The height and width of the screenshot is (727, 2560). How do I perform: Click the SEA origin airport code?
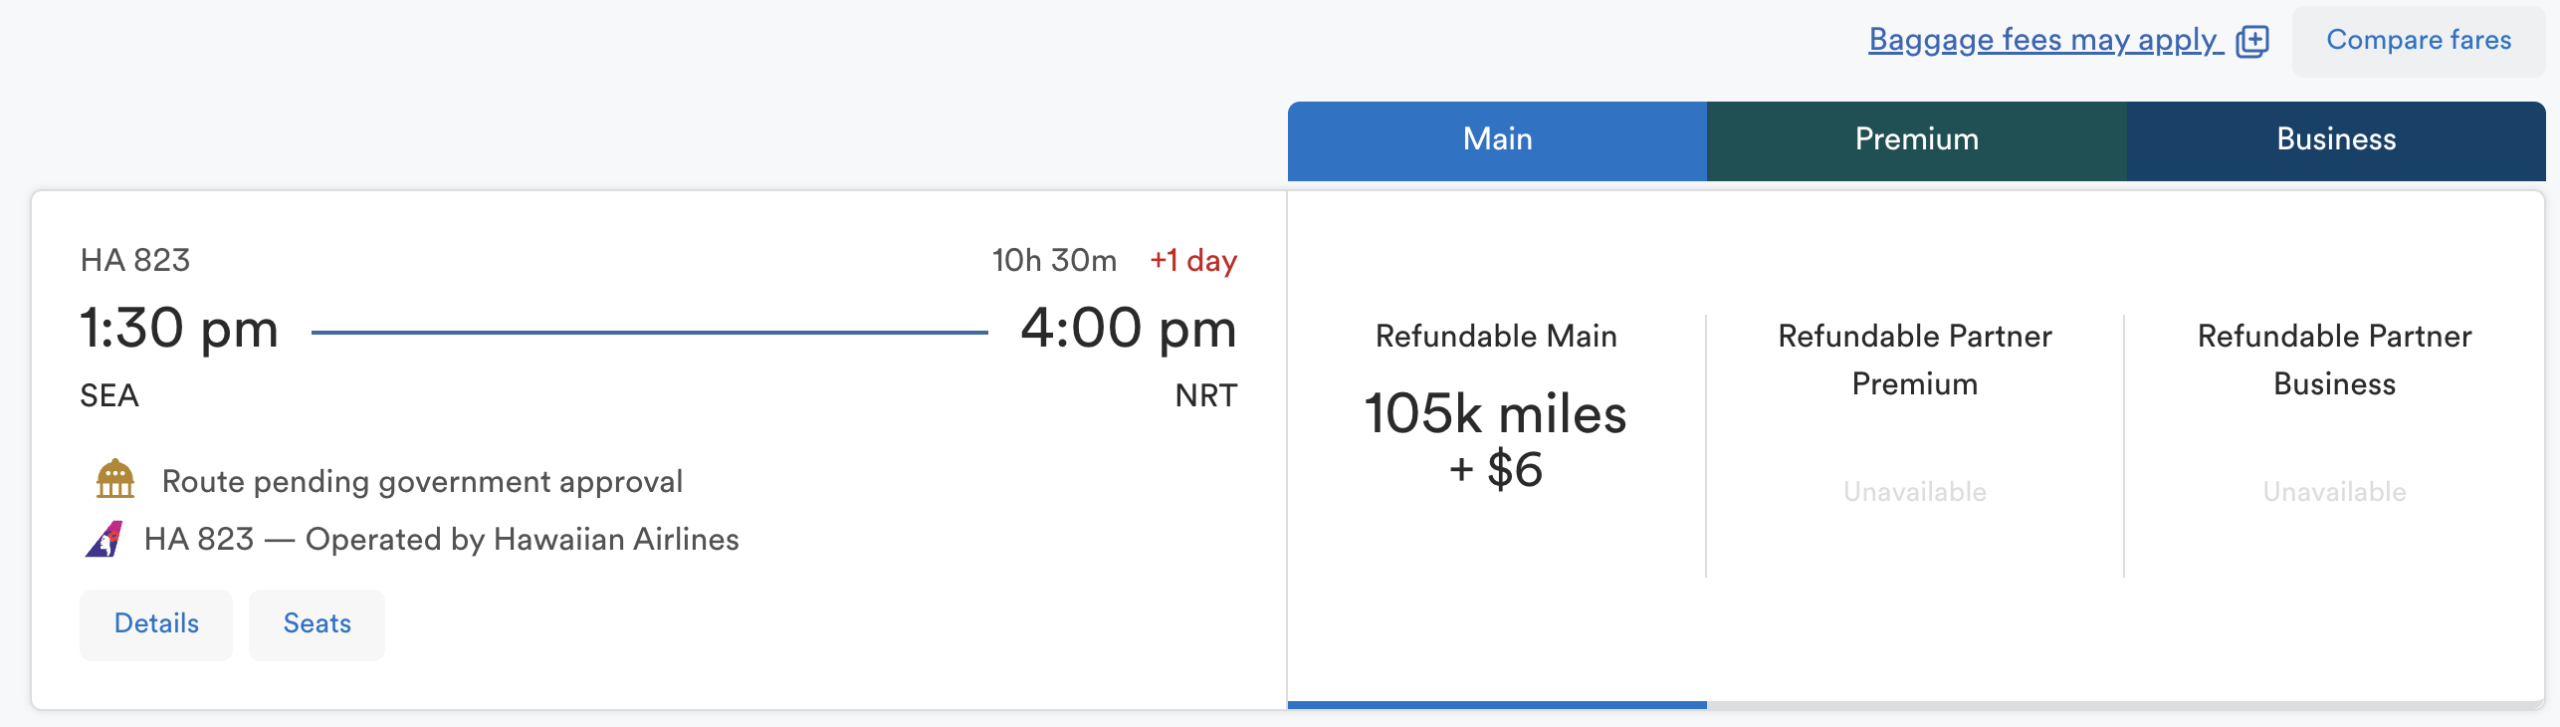coord(109,396)
